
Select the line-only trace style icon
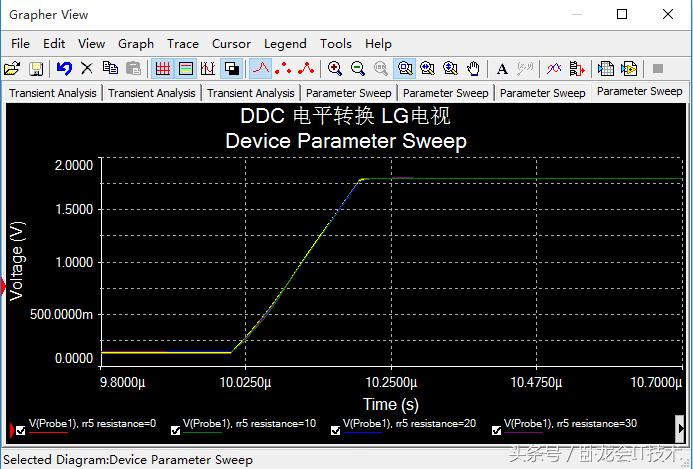tap(261, 69)
